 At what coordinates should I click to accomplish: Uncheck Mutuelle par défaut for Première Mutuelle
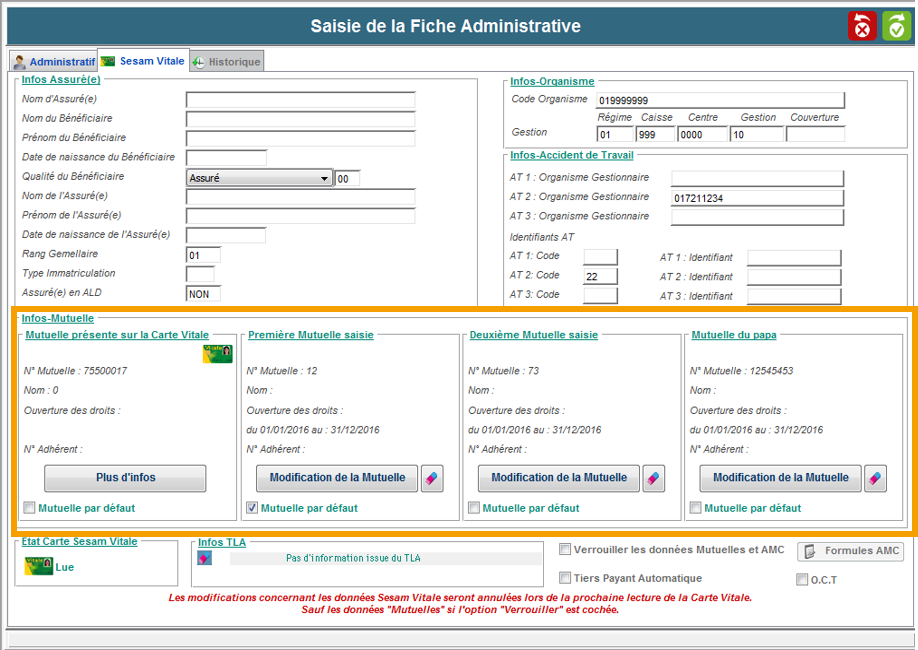tap(252, 508)
